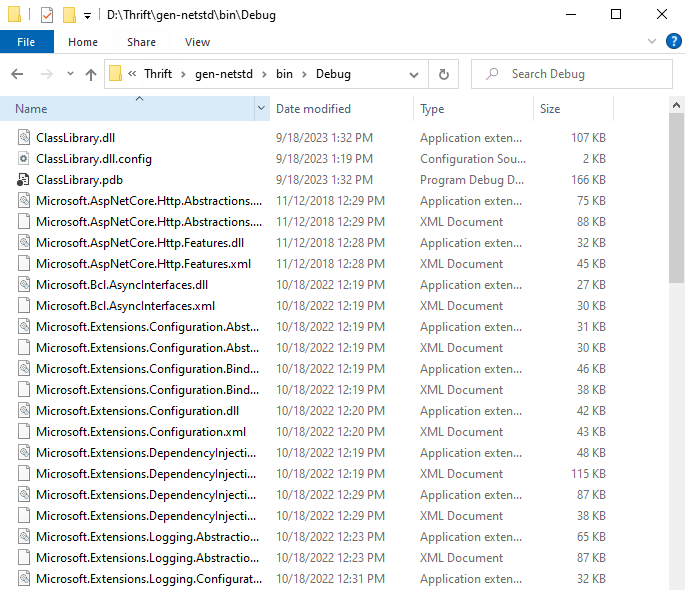The height and width of the screenshot is (590, 686).
Task: Switch to the Home ribbon tab
Action: tap(83, 42)
